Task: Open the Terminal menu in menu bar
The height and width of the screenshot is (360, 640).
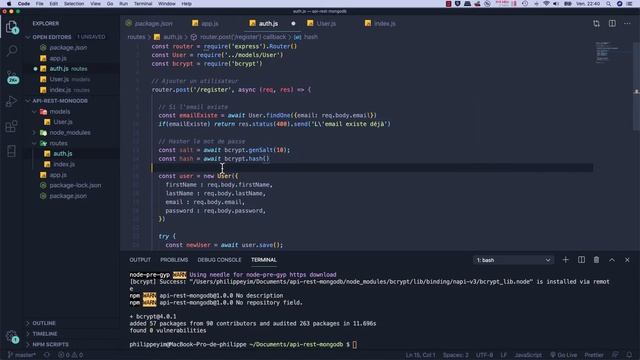Action: (x=143, y=4)
